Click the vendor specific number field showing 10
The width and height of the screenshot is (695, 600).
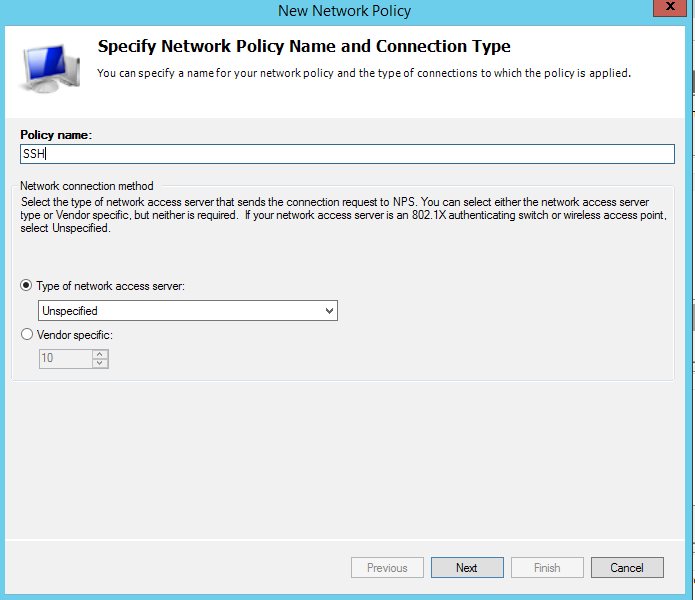[65, 358]
